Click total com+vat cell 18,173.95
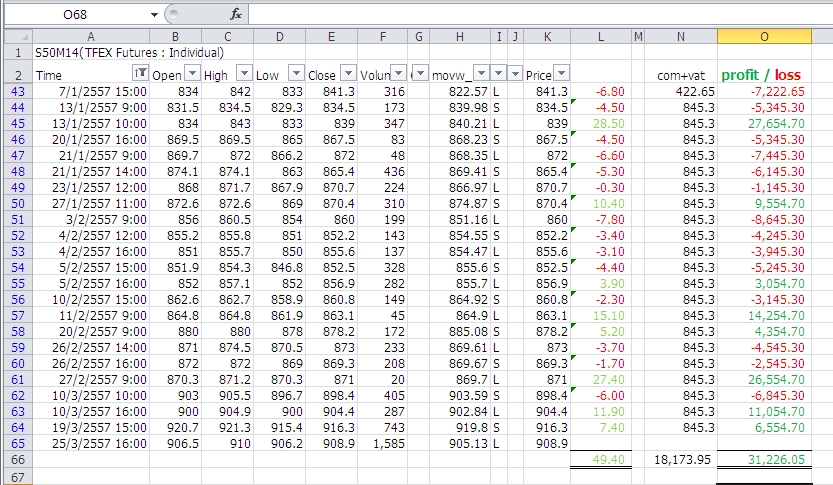This screenshot has height=485, width=833. (681, 460)
